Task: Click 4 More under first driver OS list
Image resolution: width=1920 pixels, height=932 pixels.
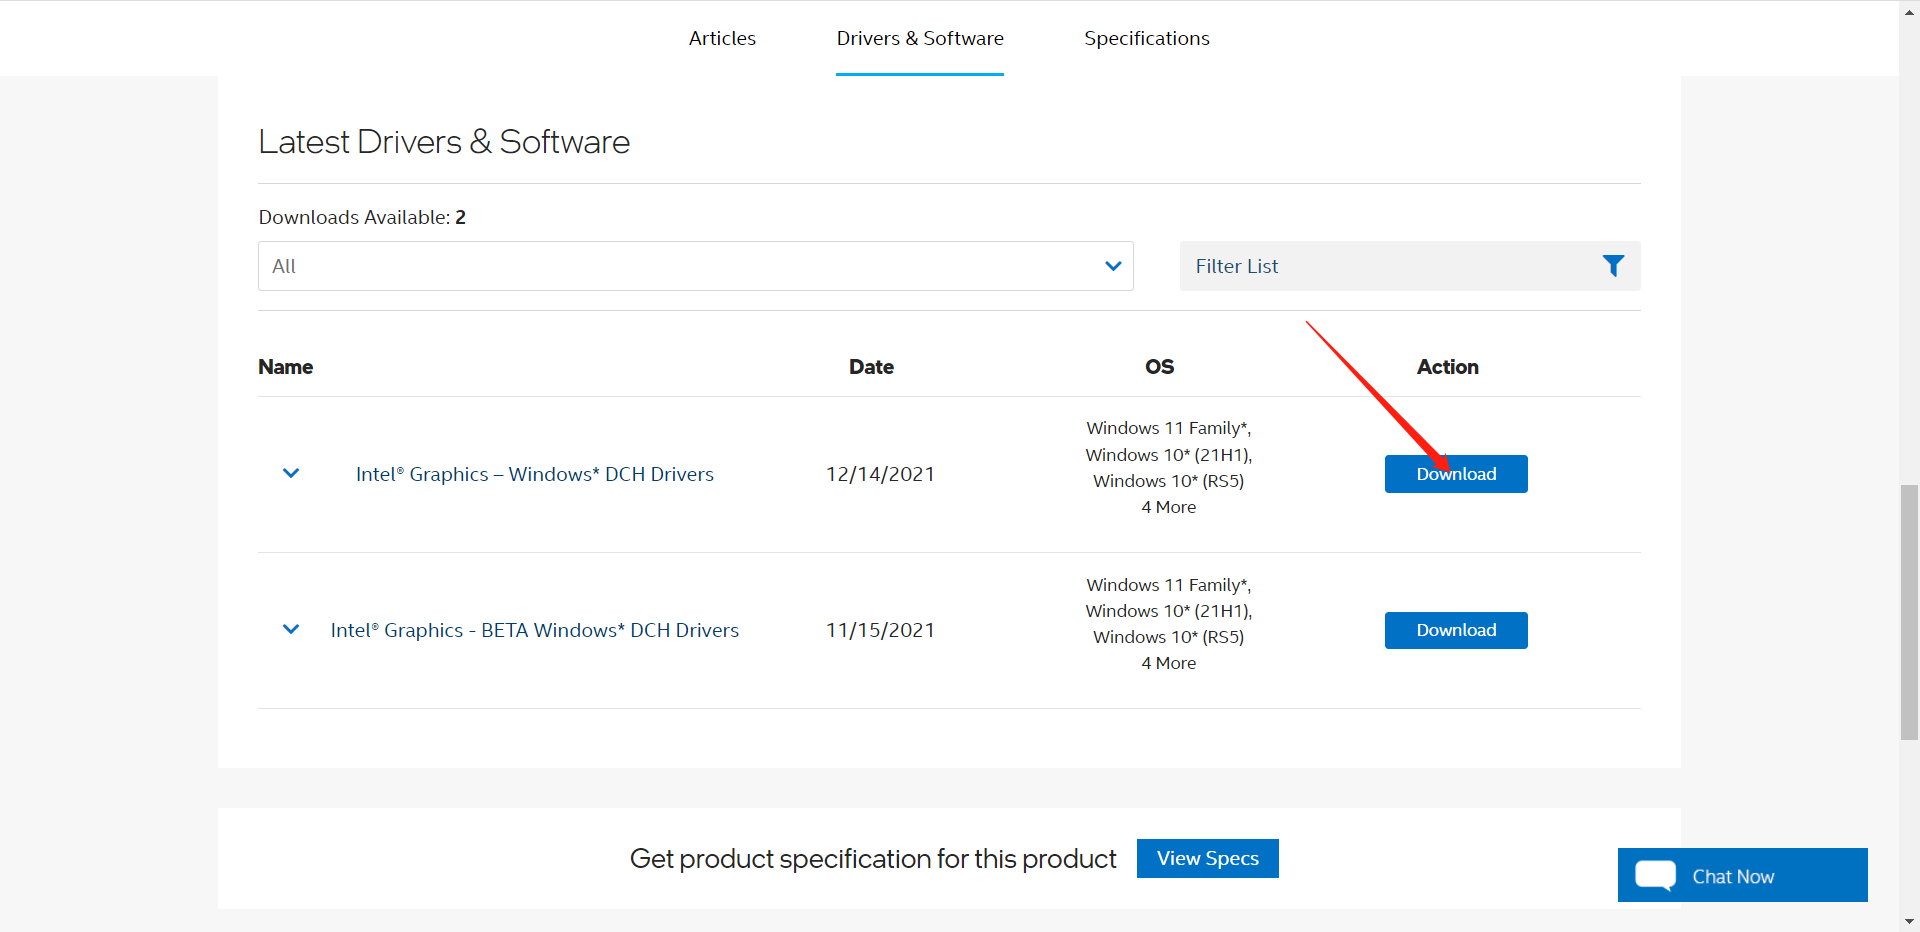Action: pos(1169,507)
